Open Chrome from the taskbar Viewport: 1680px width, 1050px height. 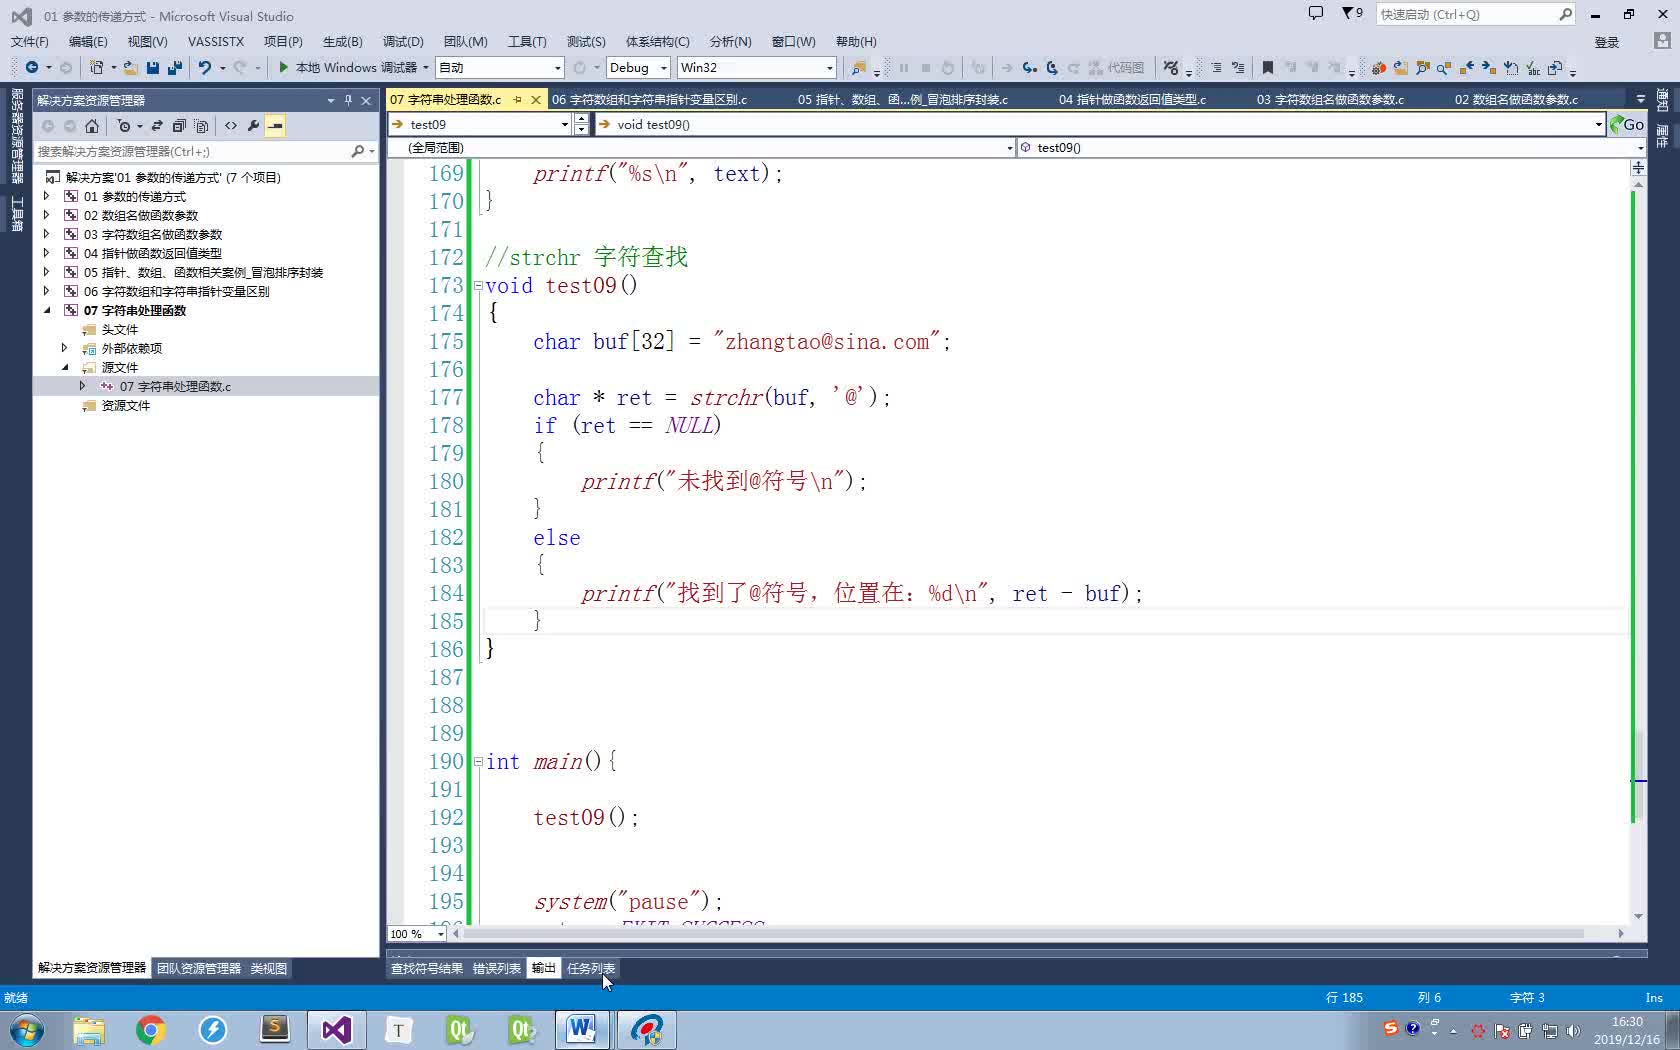coord(151,1029)
